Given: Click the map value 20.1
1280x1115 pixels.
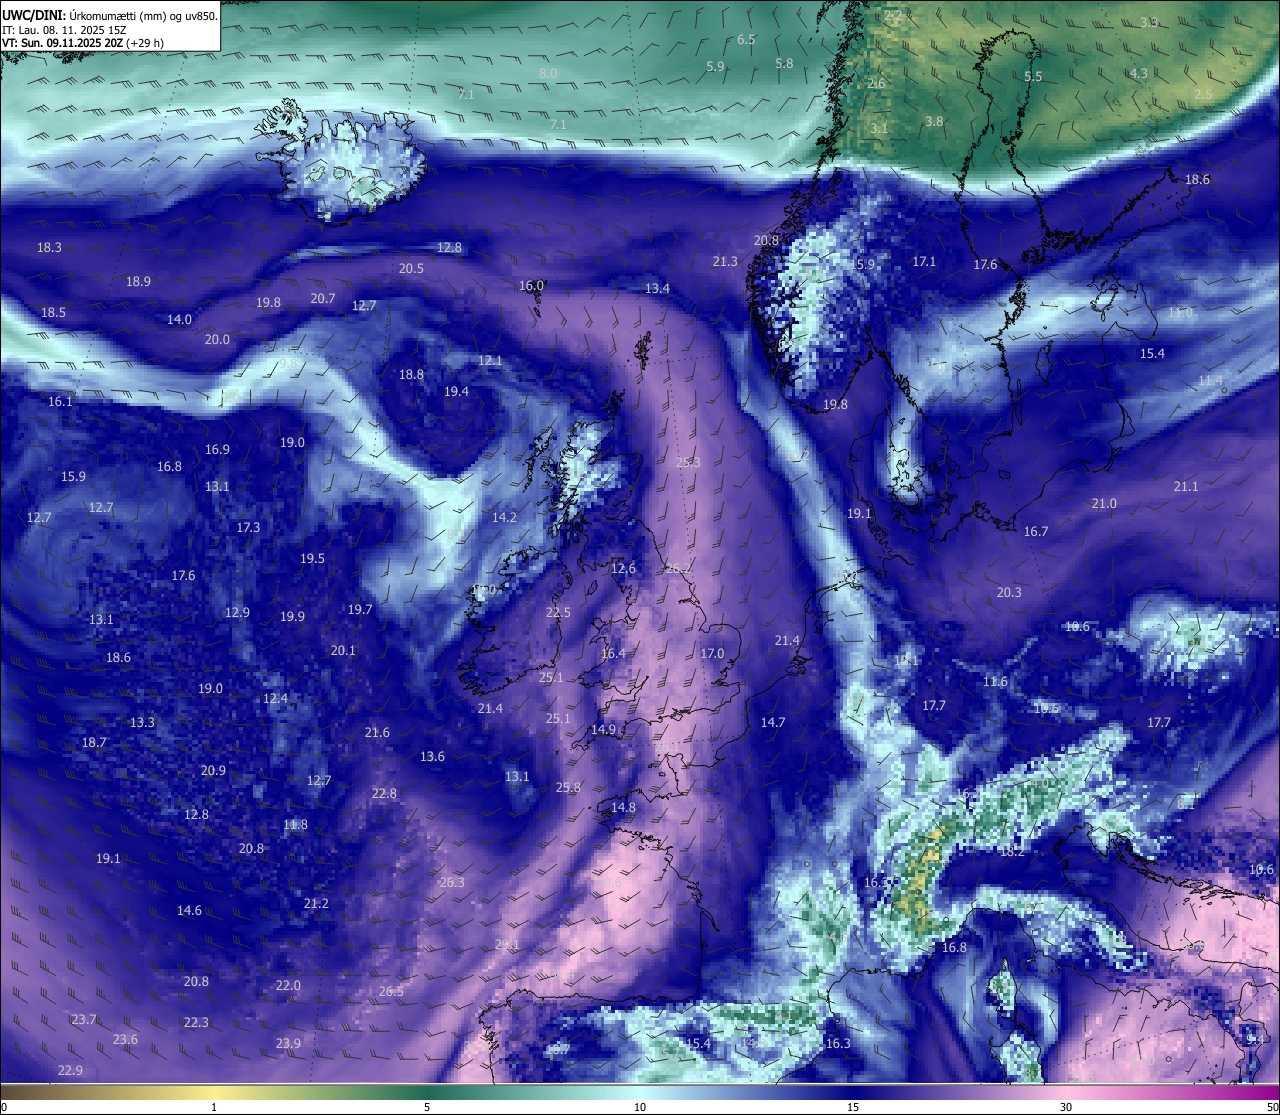Looking at the screenshot, I should (343, 651).
